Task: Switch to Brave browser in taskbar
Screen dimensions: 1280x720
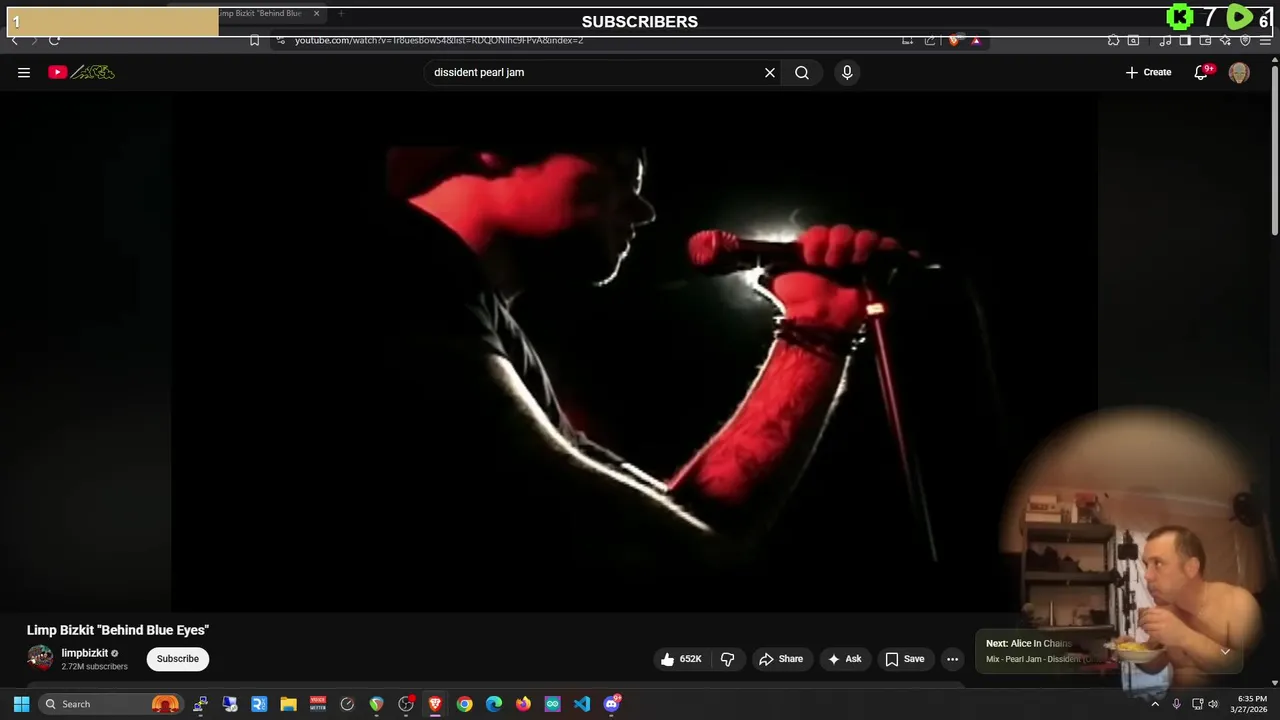Action: coord(435,704)
